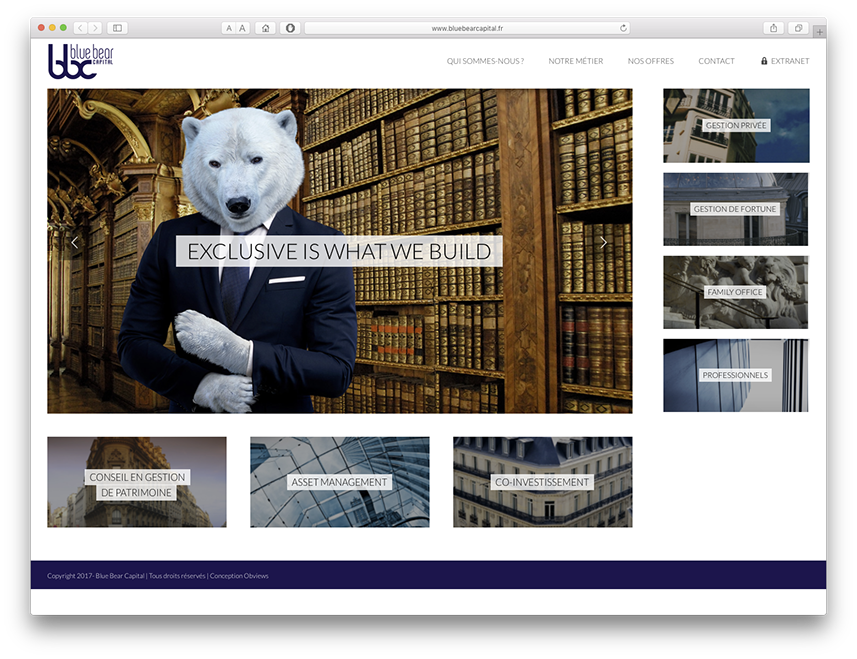The height and width of the screenshot is (659, 857).
Task: Open the Qui sommes-nous menu item
Action: pyautogui.click(x=485, y=61)
